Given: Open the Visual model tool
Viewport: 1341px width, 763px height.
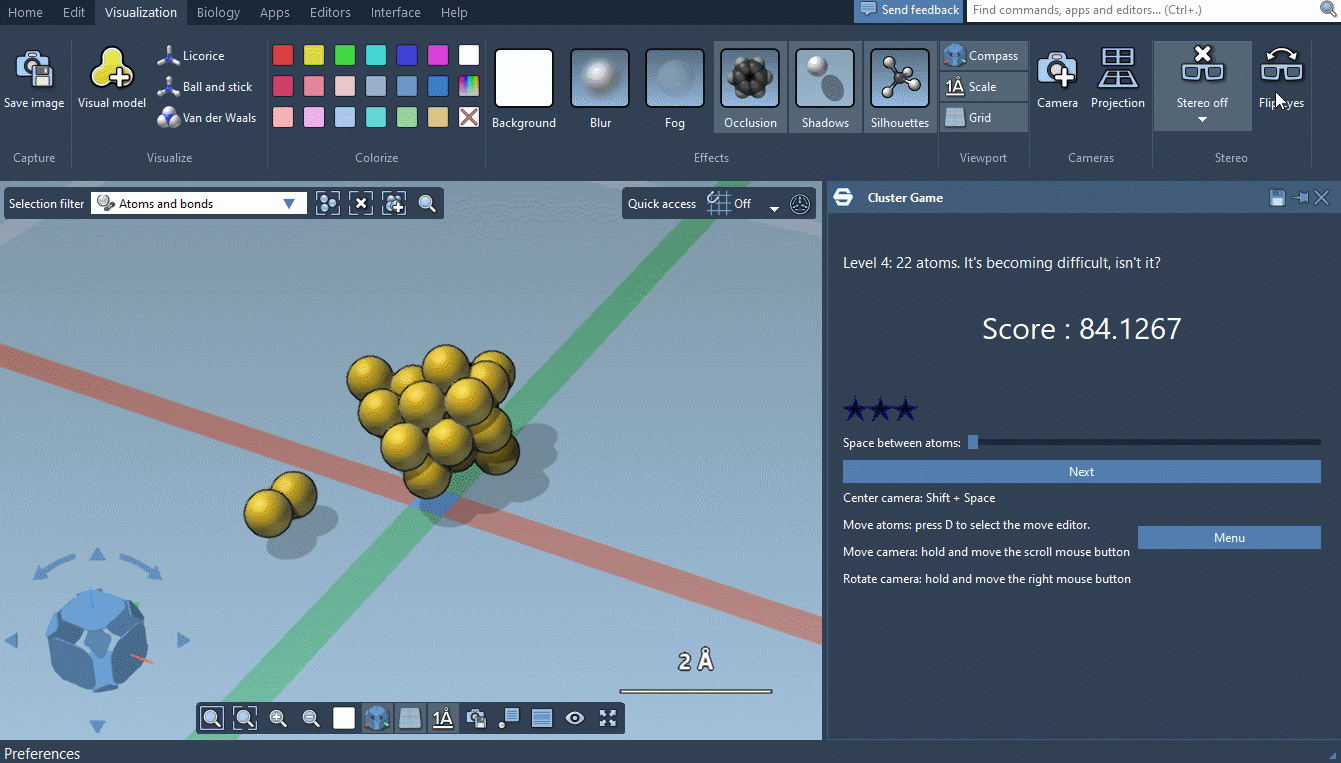Looking at the screenshot, I should tap(112, 70).
